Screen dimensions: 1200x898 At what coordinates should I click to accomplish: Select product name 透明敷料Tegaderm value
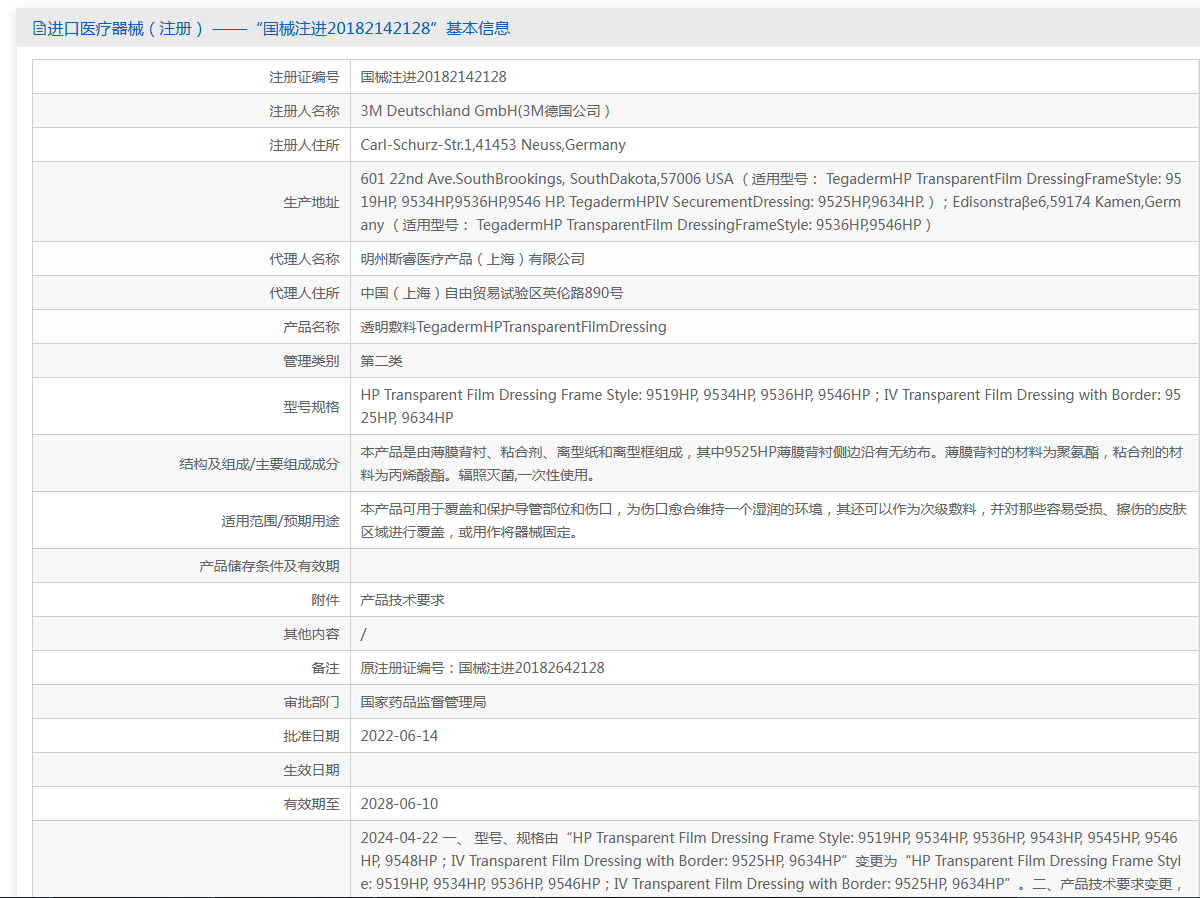[513, 327]
